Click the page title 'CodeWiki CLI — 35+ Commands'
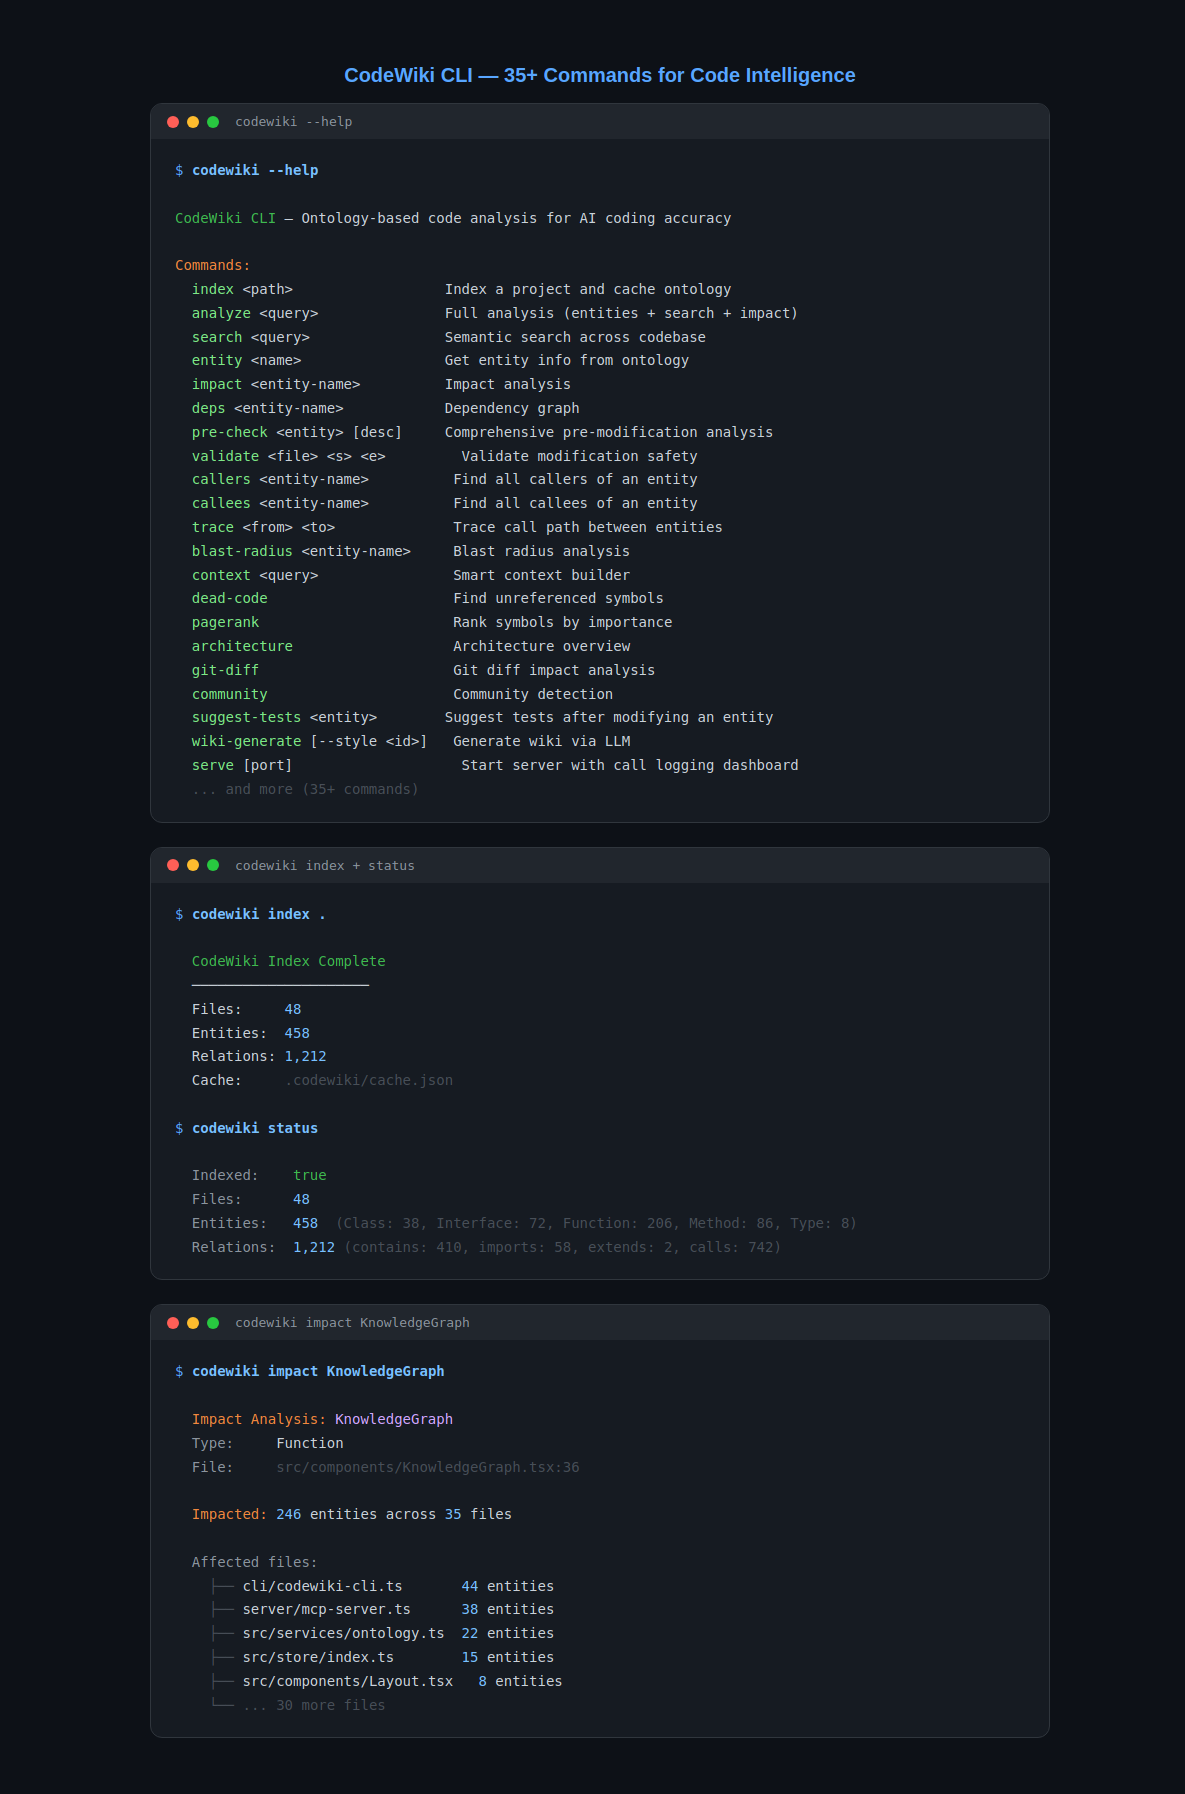 pyautogui.click(x=600, y=75)
